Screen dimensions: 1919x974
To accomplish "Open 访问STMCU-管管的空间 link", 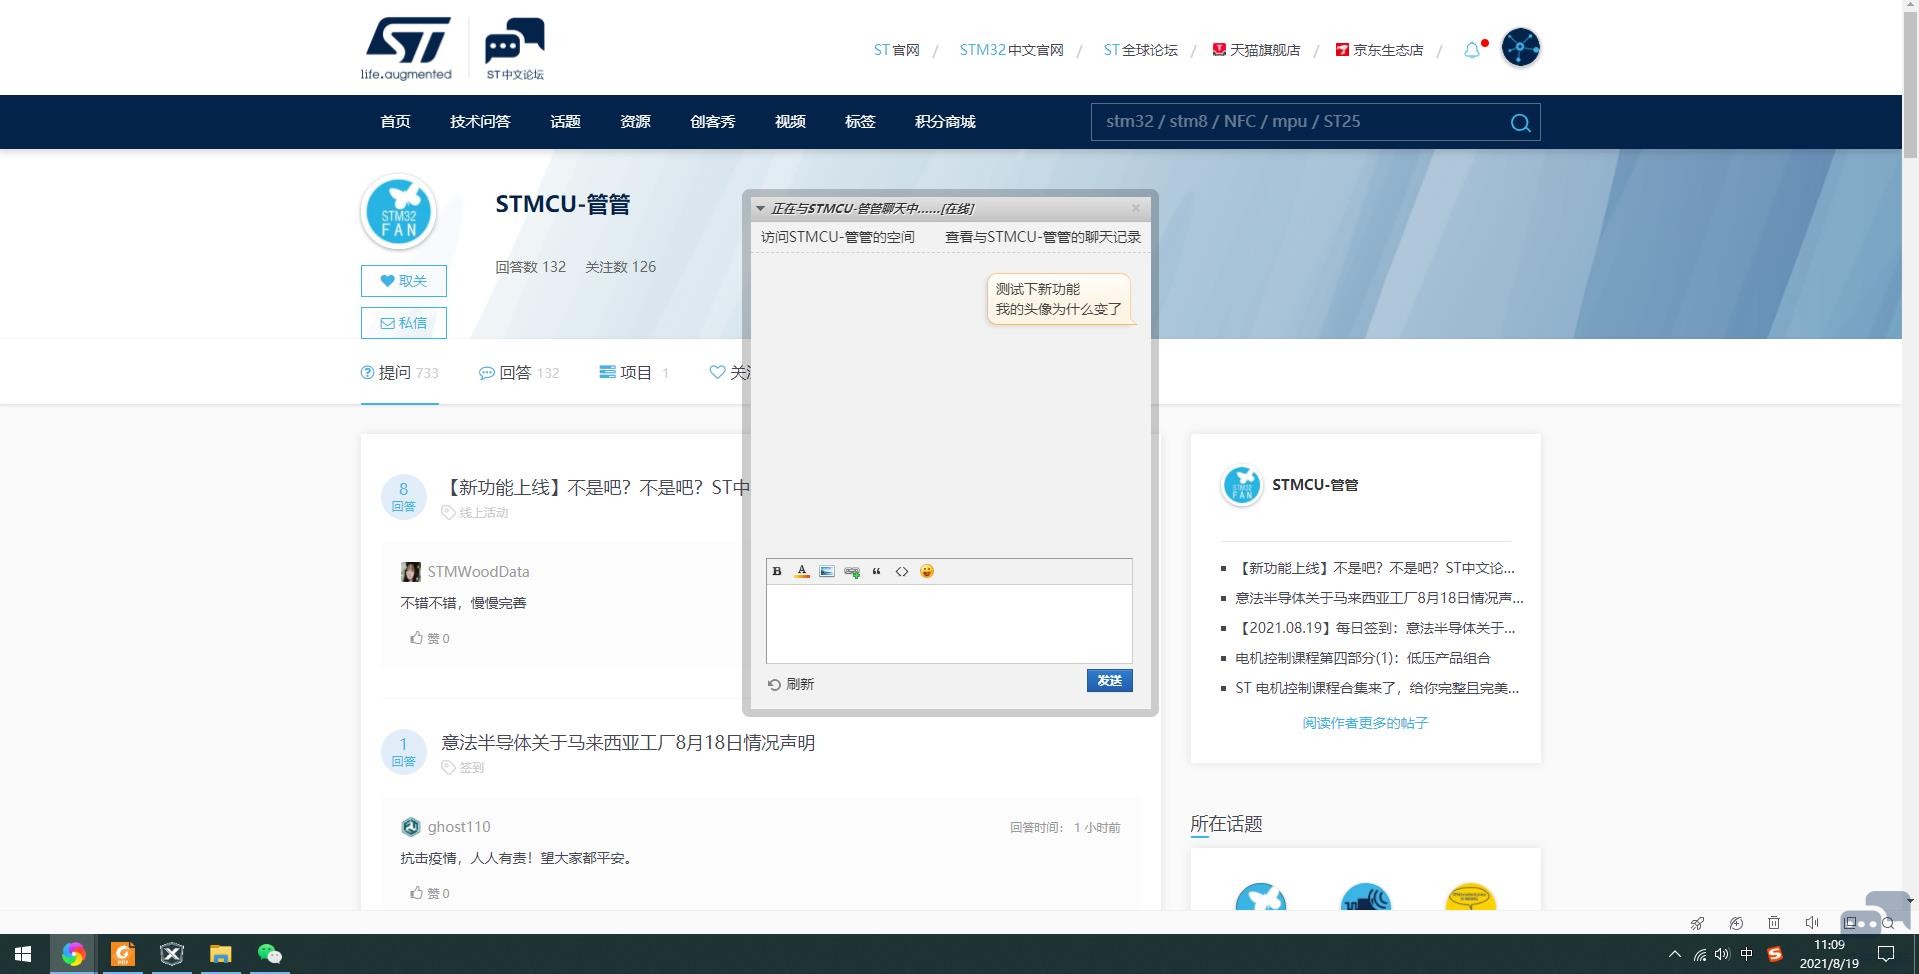I will (838, 237).
